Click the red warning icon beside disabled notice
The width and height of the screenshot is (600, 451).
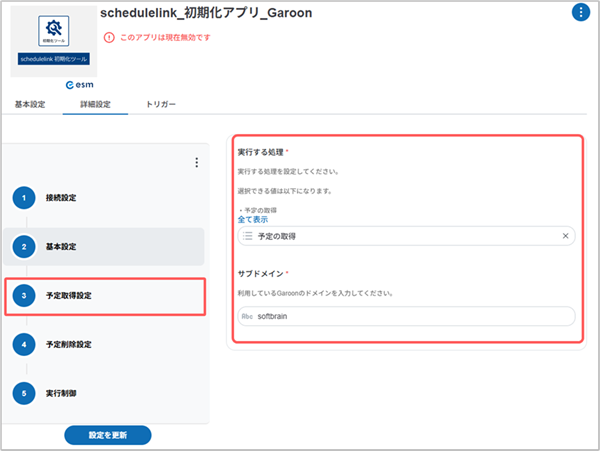click(109, 37)
